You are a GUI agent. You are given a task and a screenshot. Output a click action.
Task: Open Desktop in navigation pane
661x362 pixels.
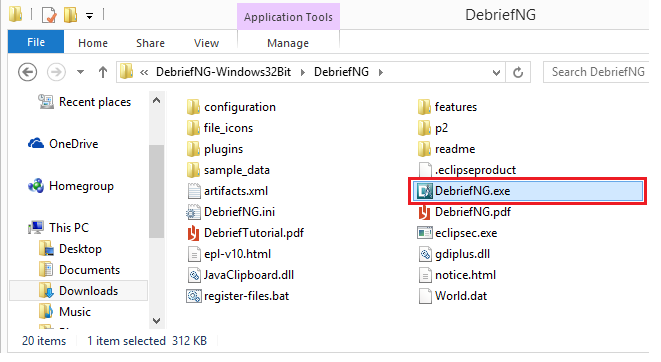(x=70, y=249)
